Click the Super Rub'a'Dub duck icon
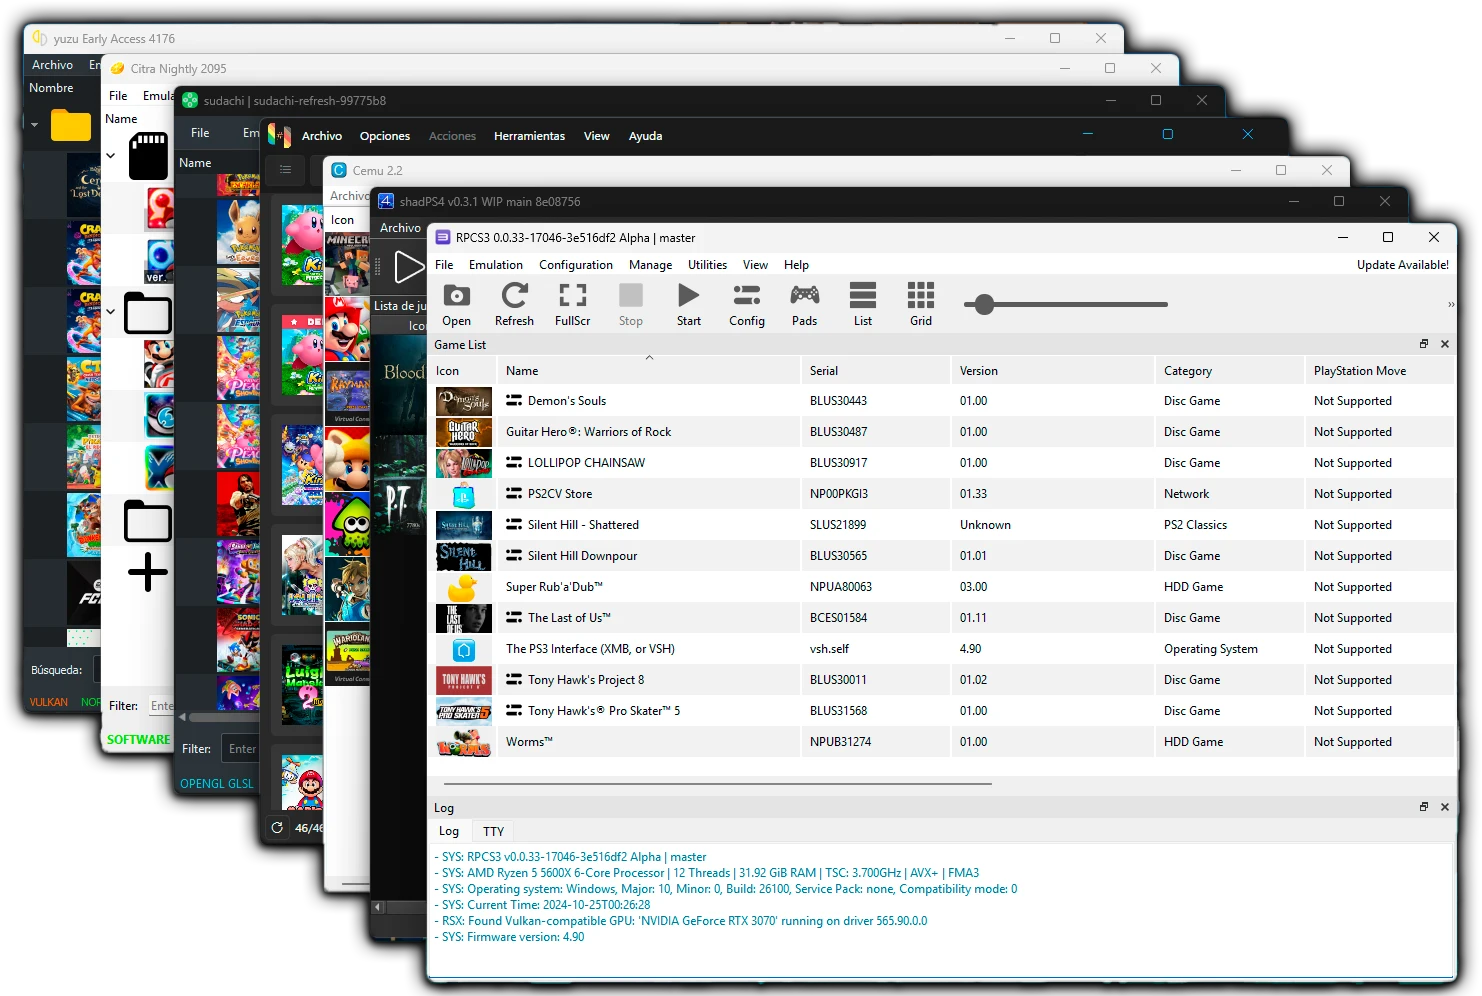The width and height of the screenshot is (1482, 996). pyautogui.click(x=464, y=587)
